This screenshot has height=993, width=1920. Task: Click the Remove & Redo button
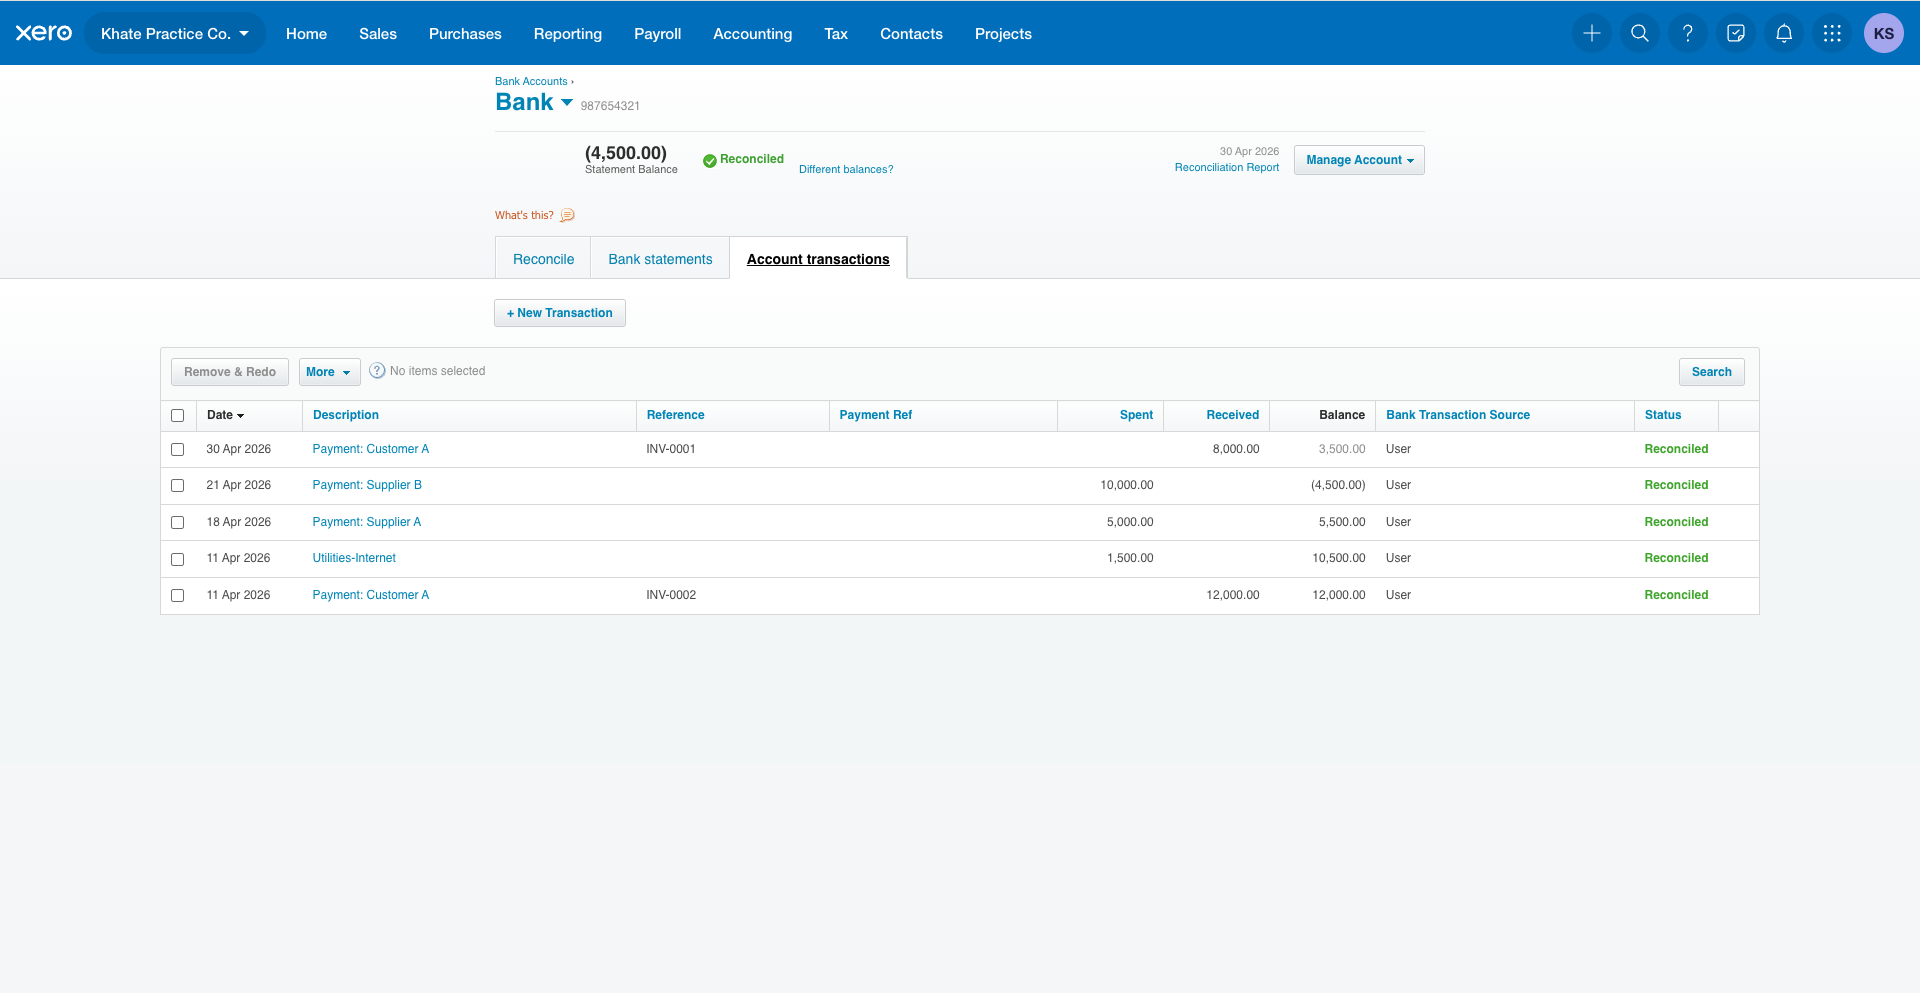[230, 372]
